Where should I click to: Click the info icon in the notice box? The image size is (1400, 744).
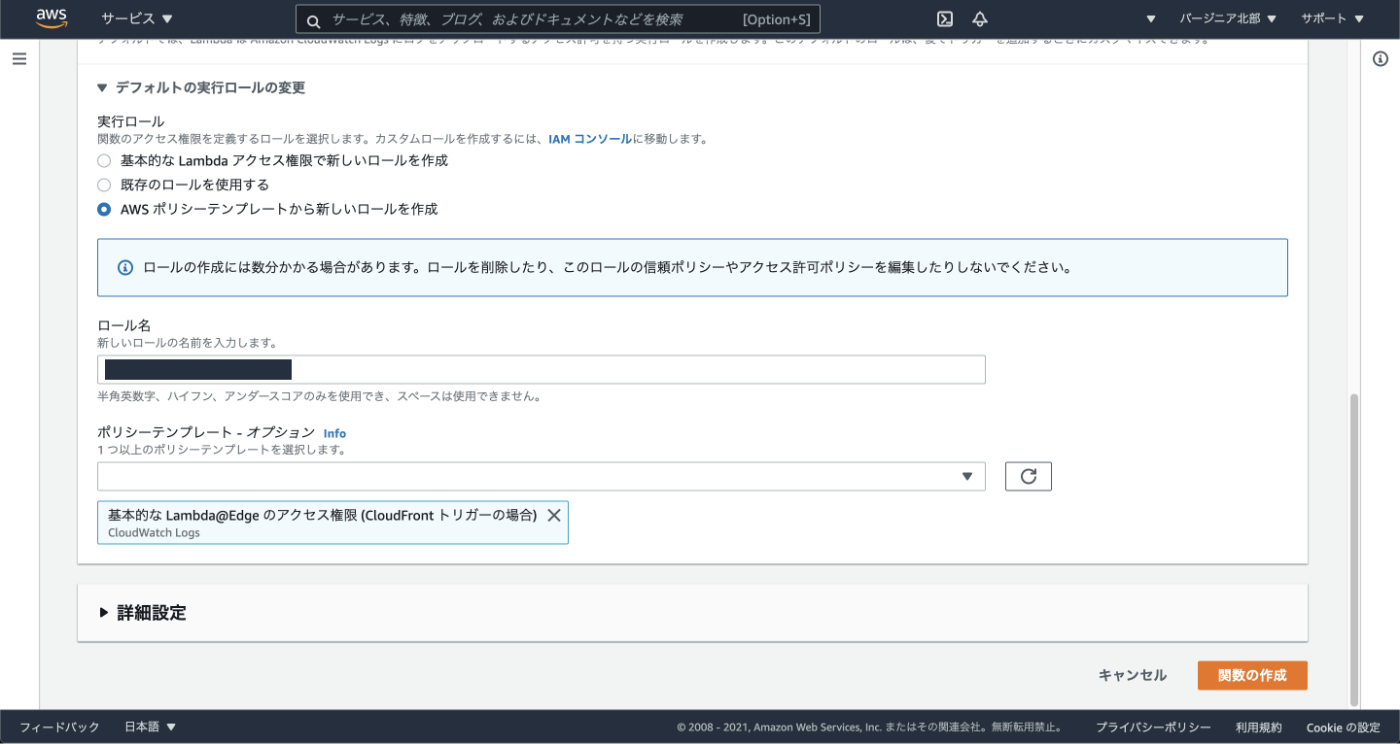[125, 268]
